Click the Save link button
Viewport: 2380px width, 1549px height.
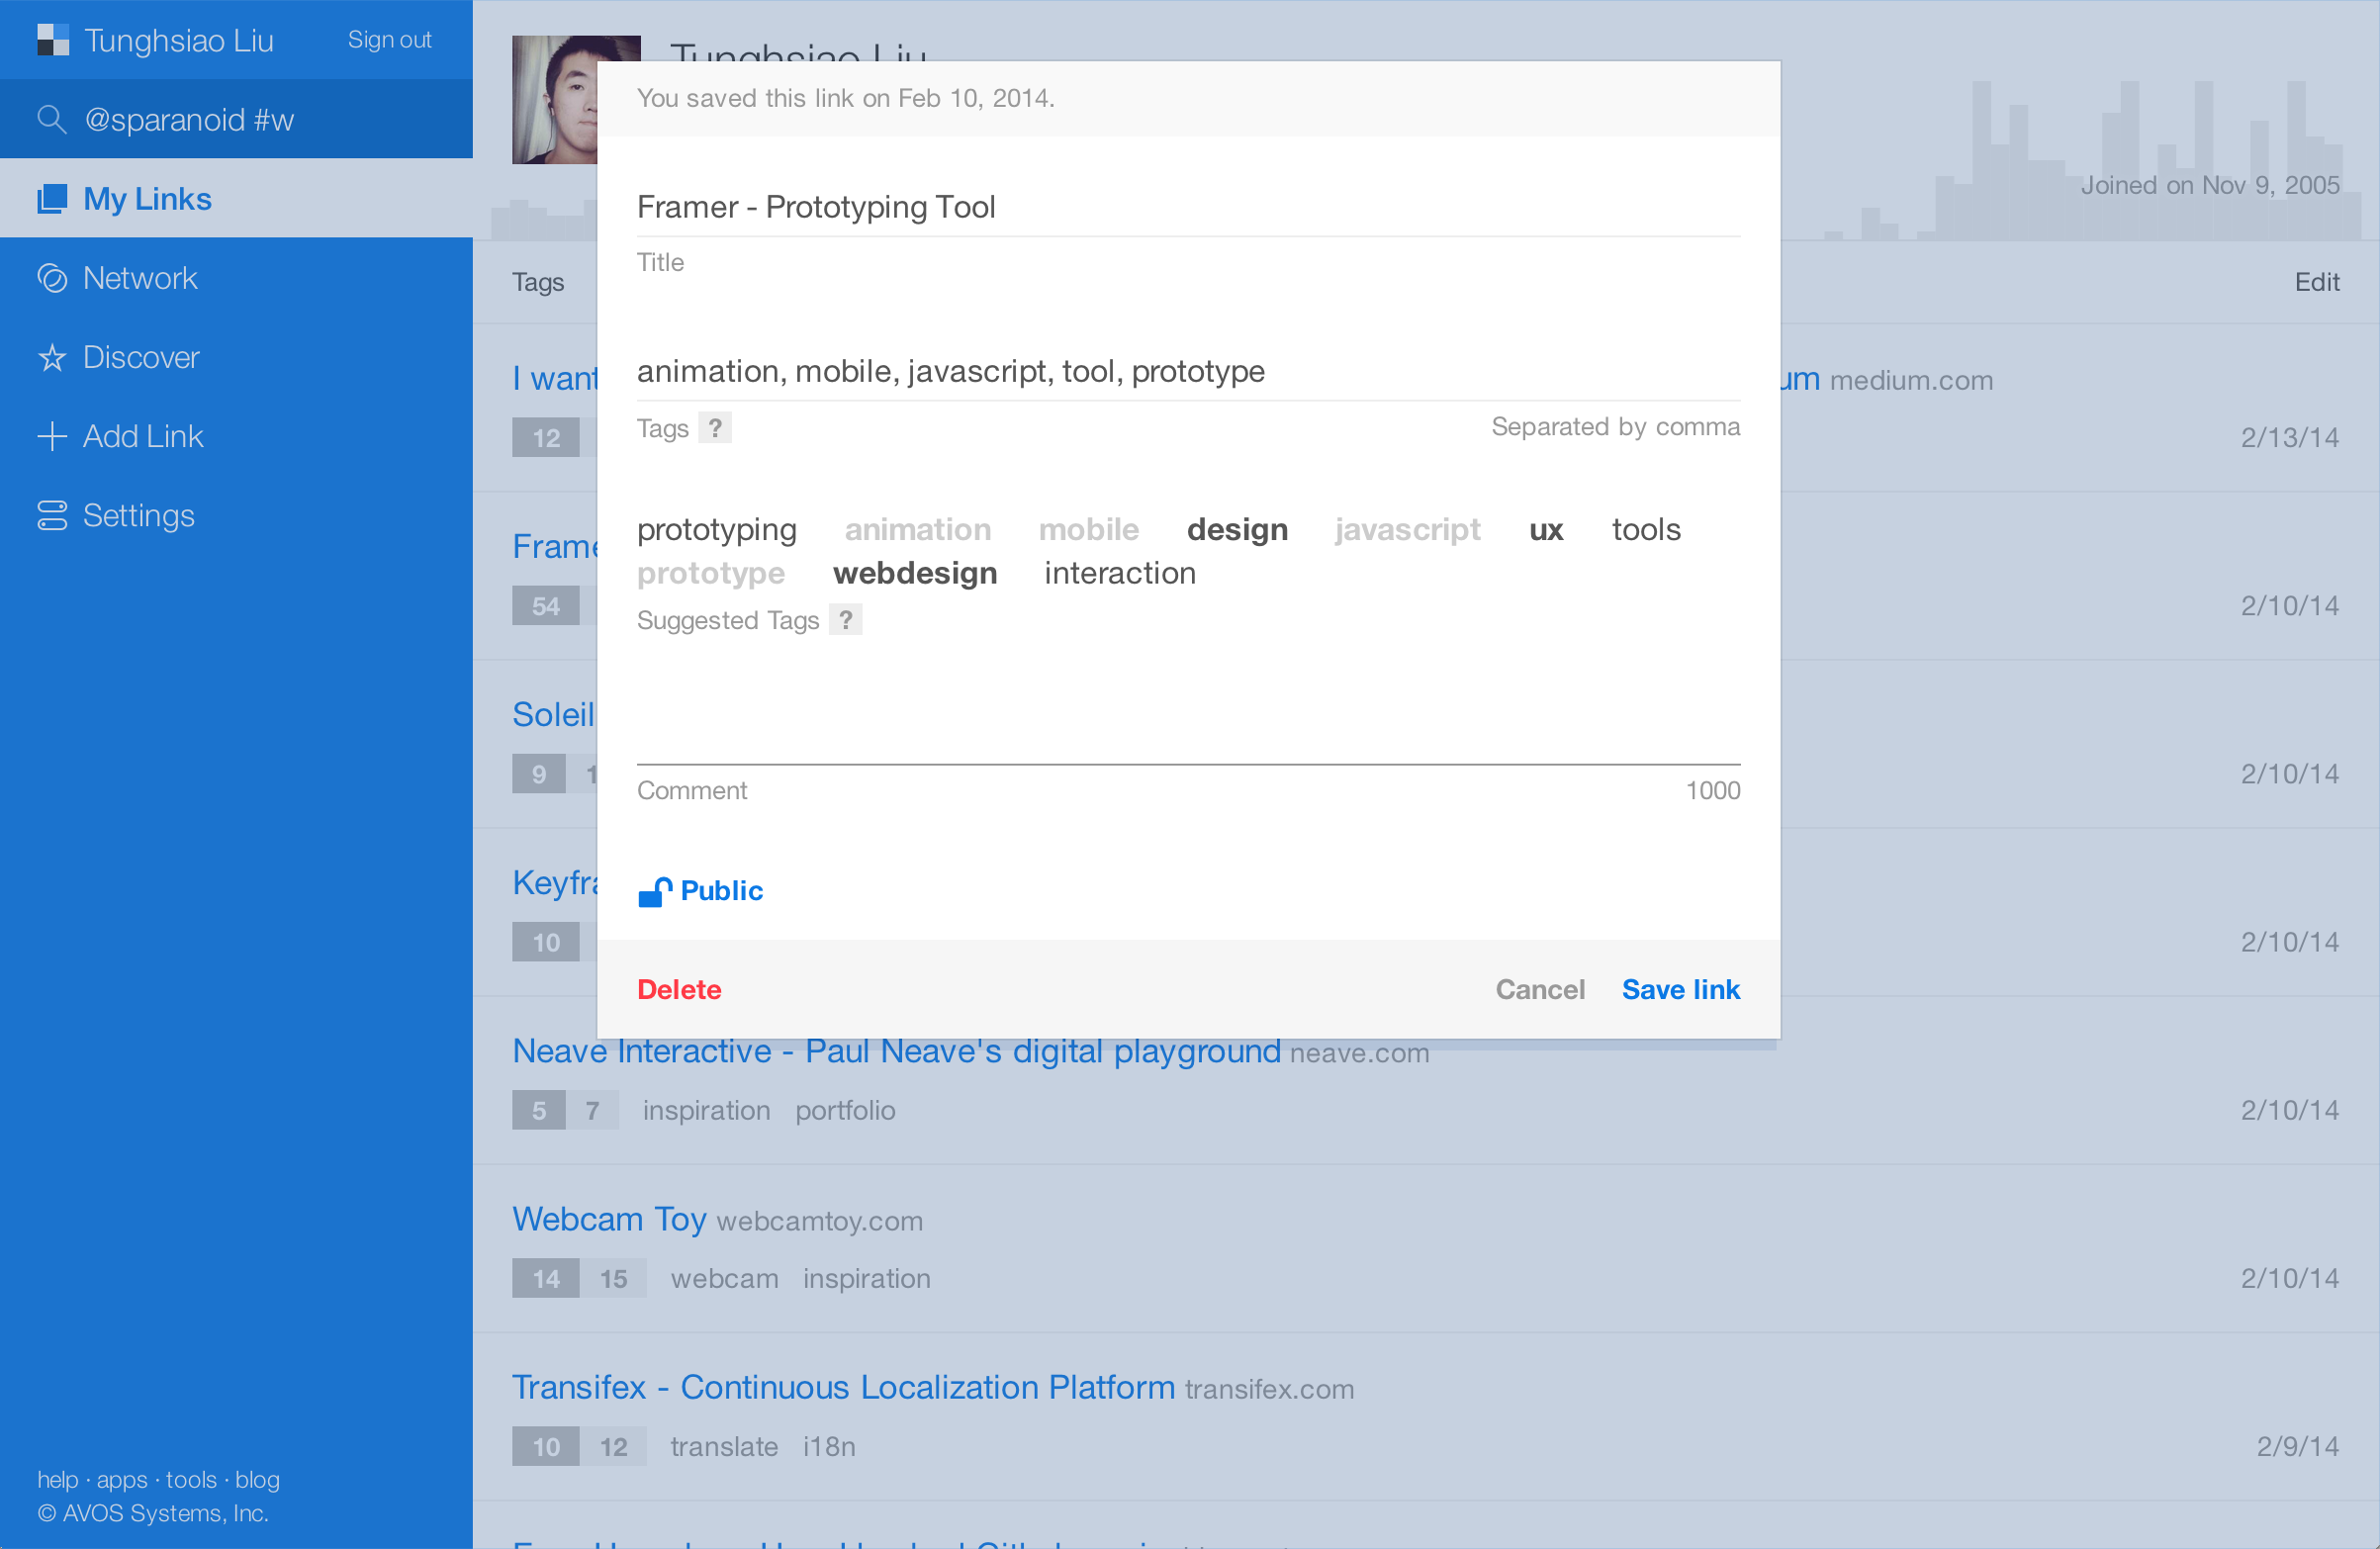(x=1680, y=990)
